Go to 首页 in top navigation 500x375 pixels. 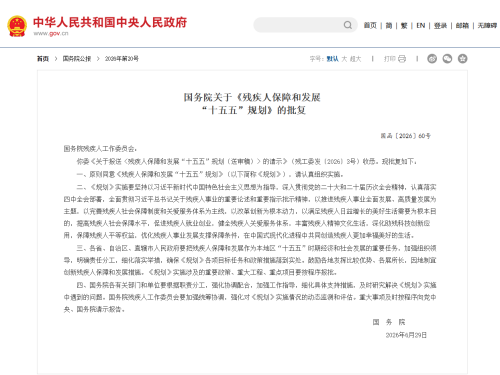370,26
